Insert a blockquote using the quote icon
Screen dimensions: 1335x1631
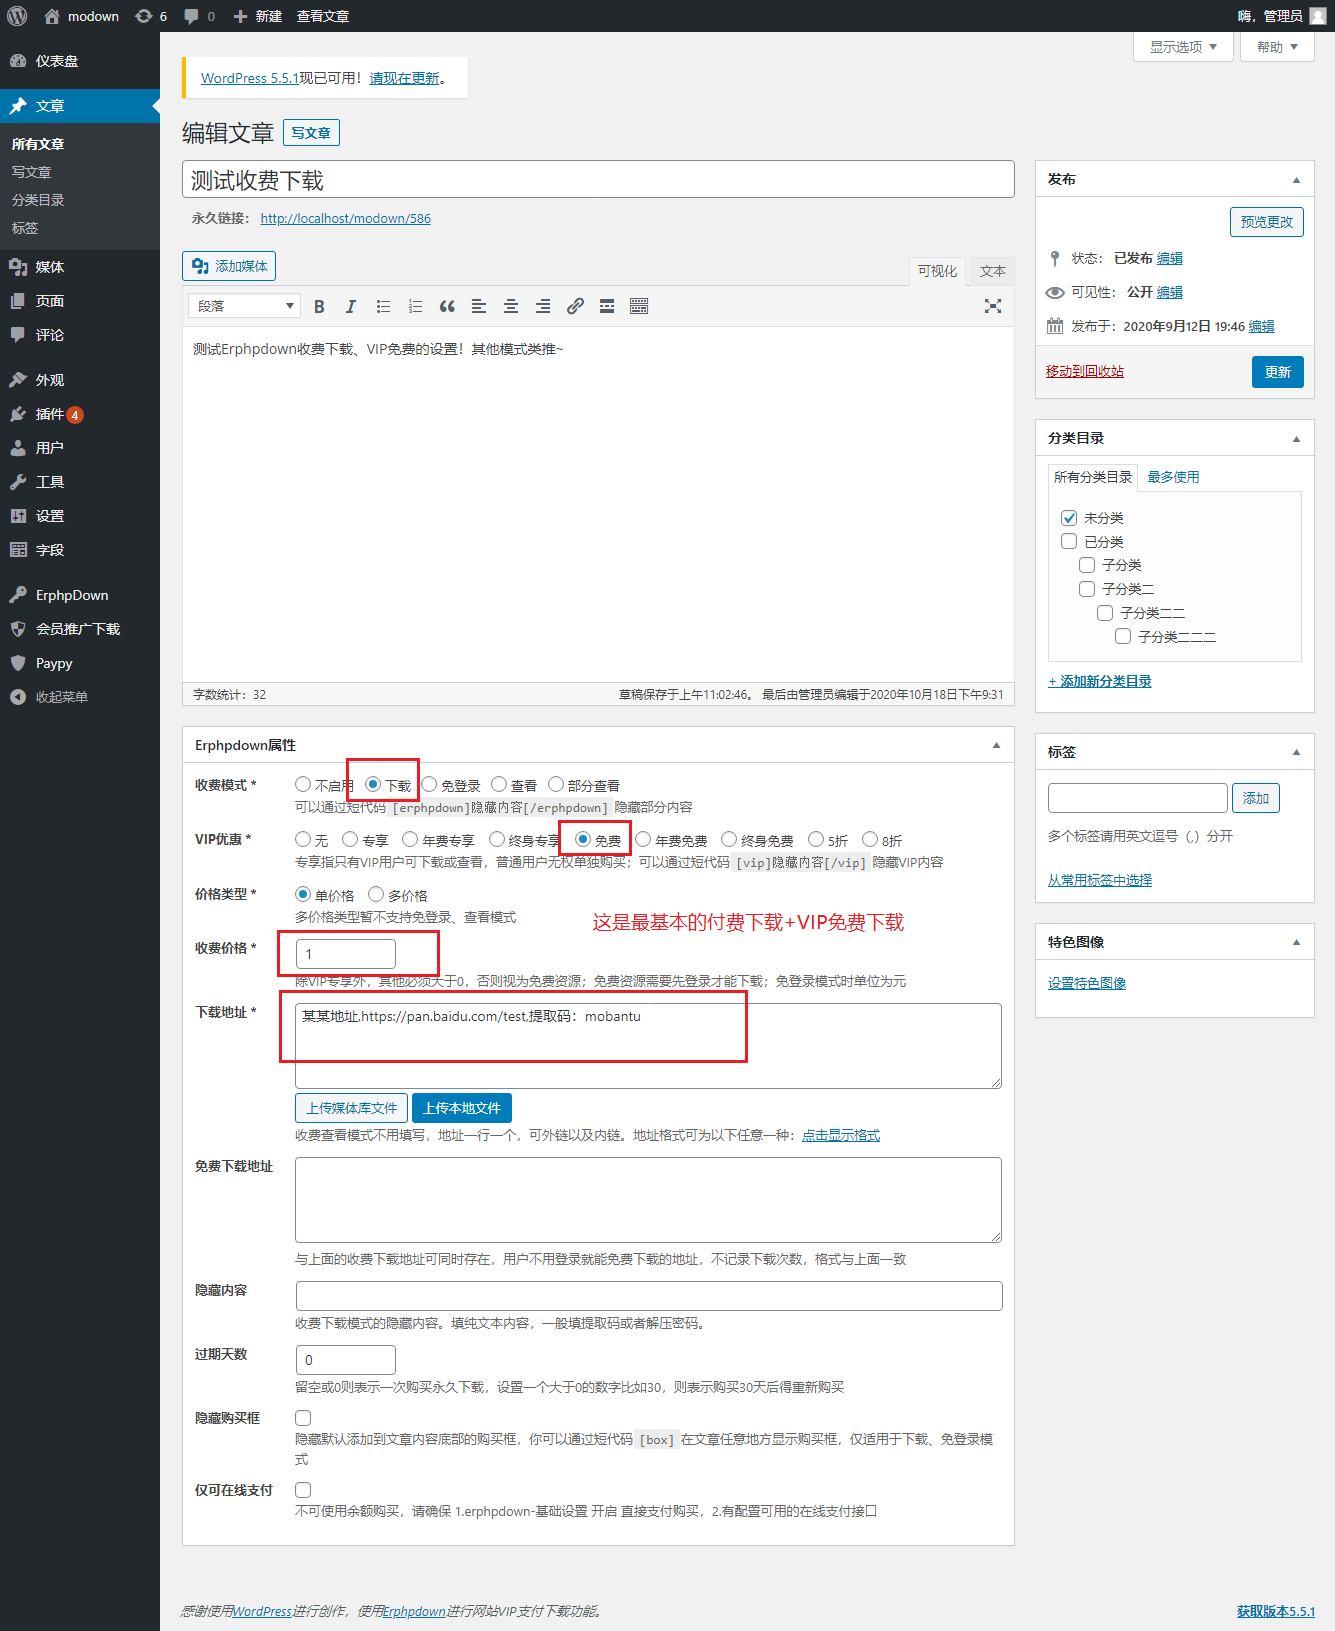[447, 307]
